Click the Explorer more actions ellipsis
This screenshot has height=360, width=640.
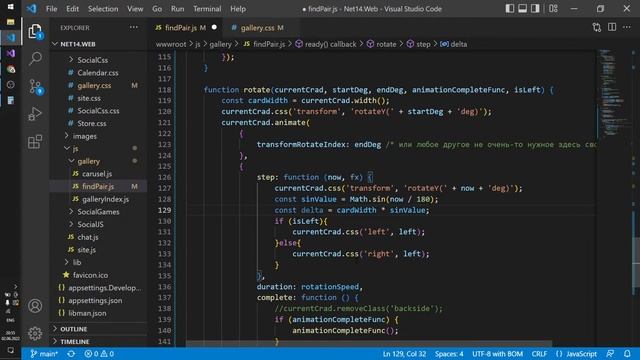(133, 27)
